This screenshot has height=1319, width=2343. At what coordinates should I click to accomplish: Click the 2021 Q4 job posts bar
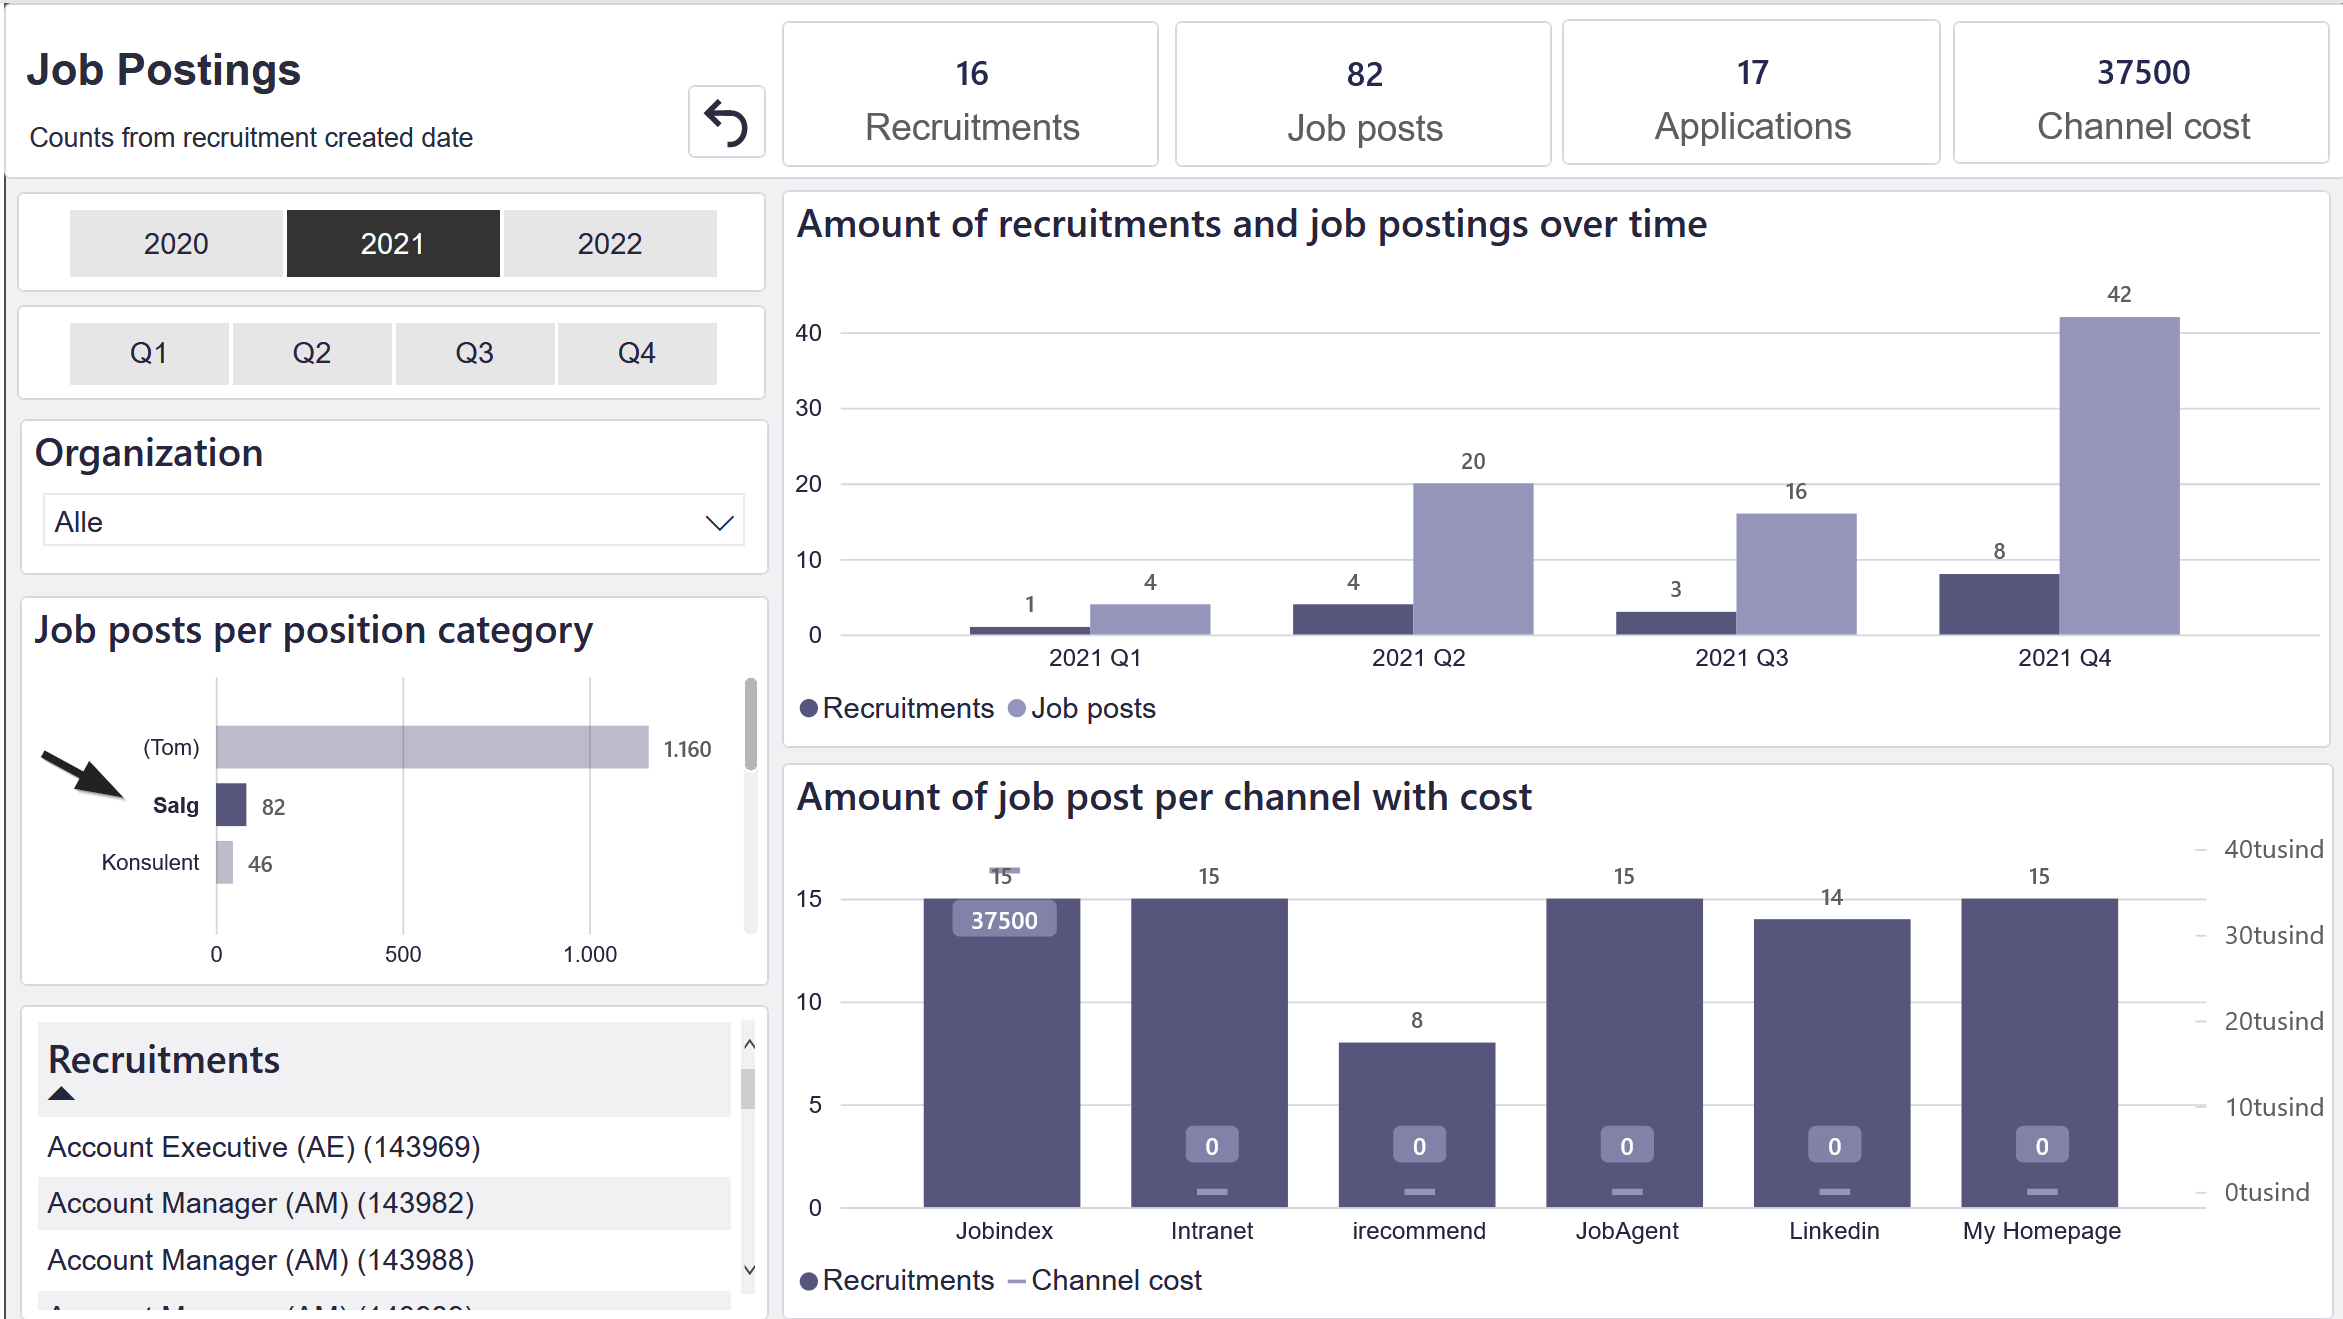tap(2119, 476)
